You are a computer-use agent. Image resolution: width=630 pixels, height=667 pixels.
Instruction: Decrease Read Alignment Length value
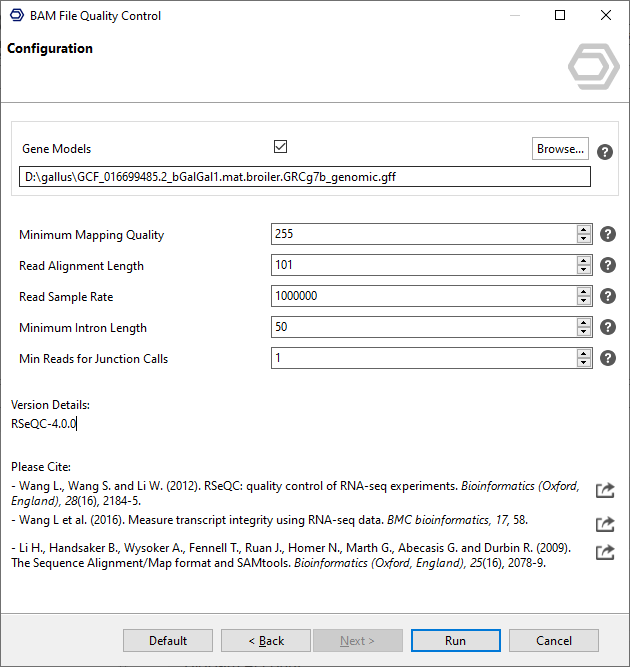(x=584, y=270)
